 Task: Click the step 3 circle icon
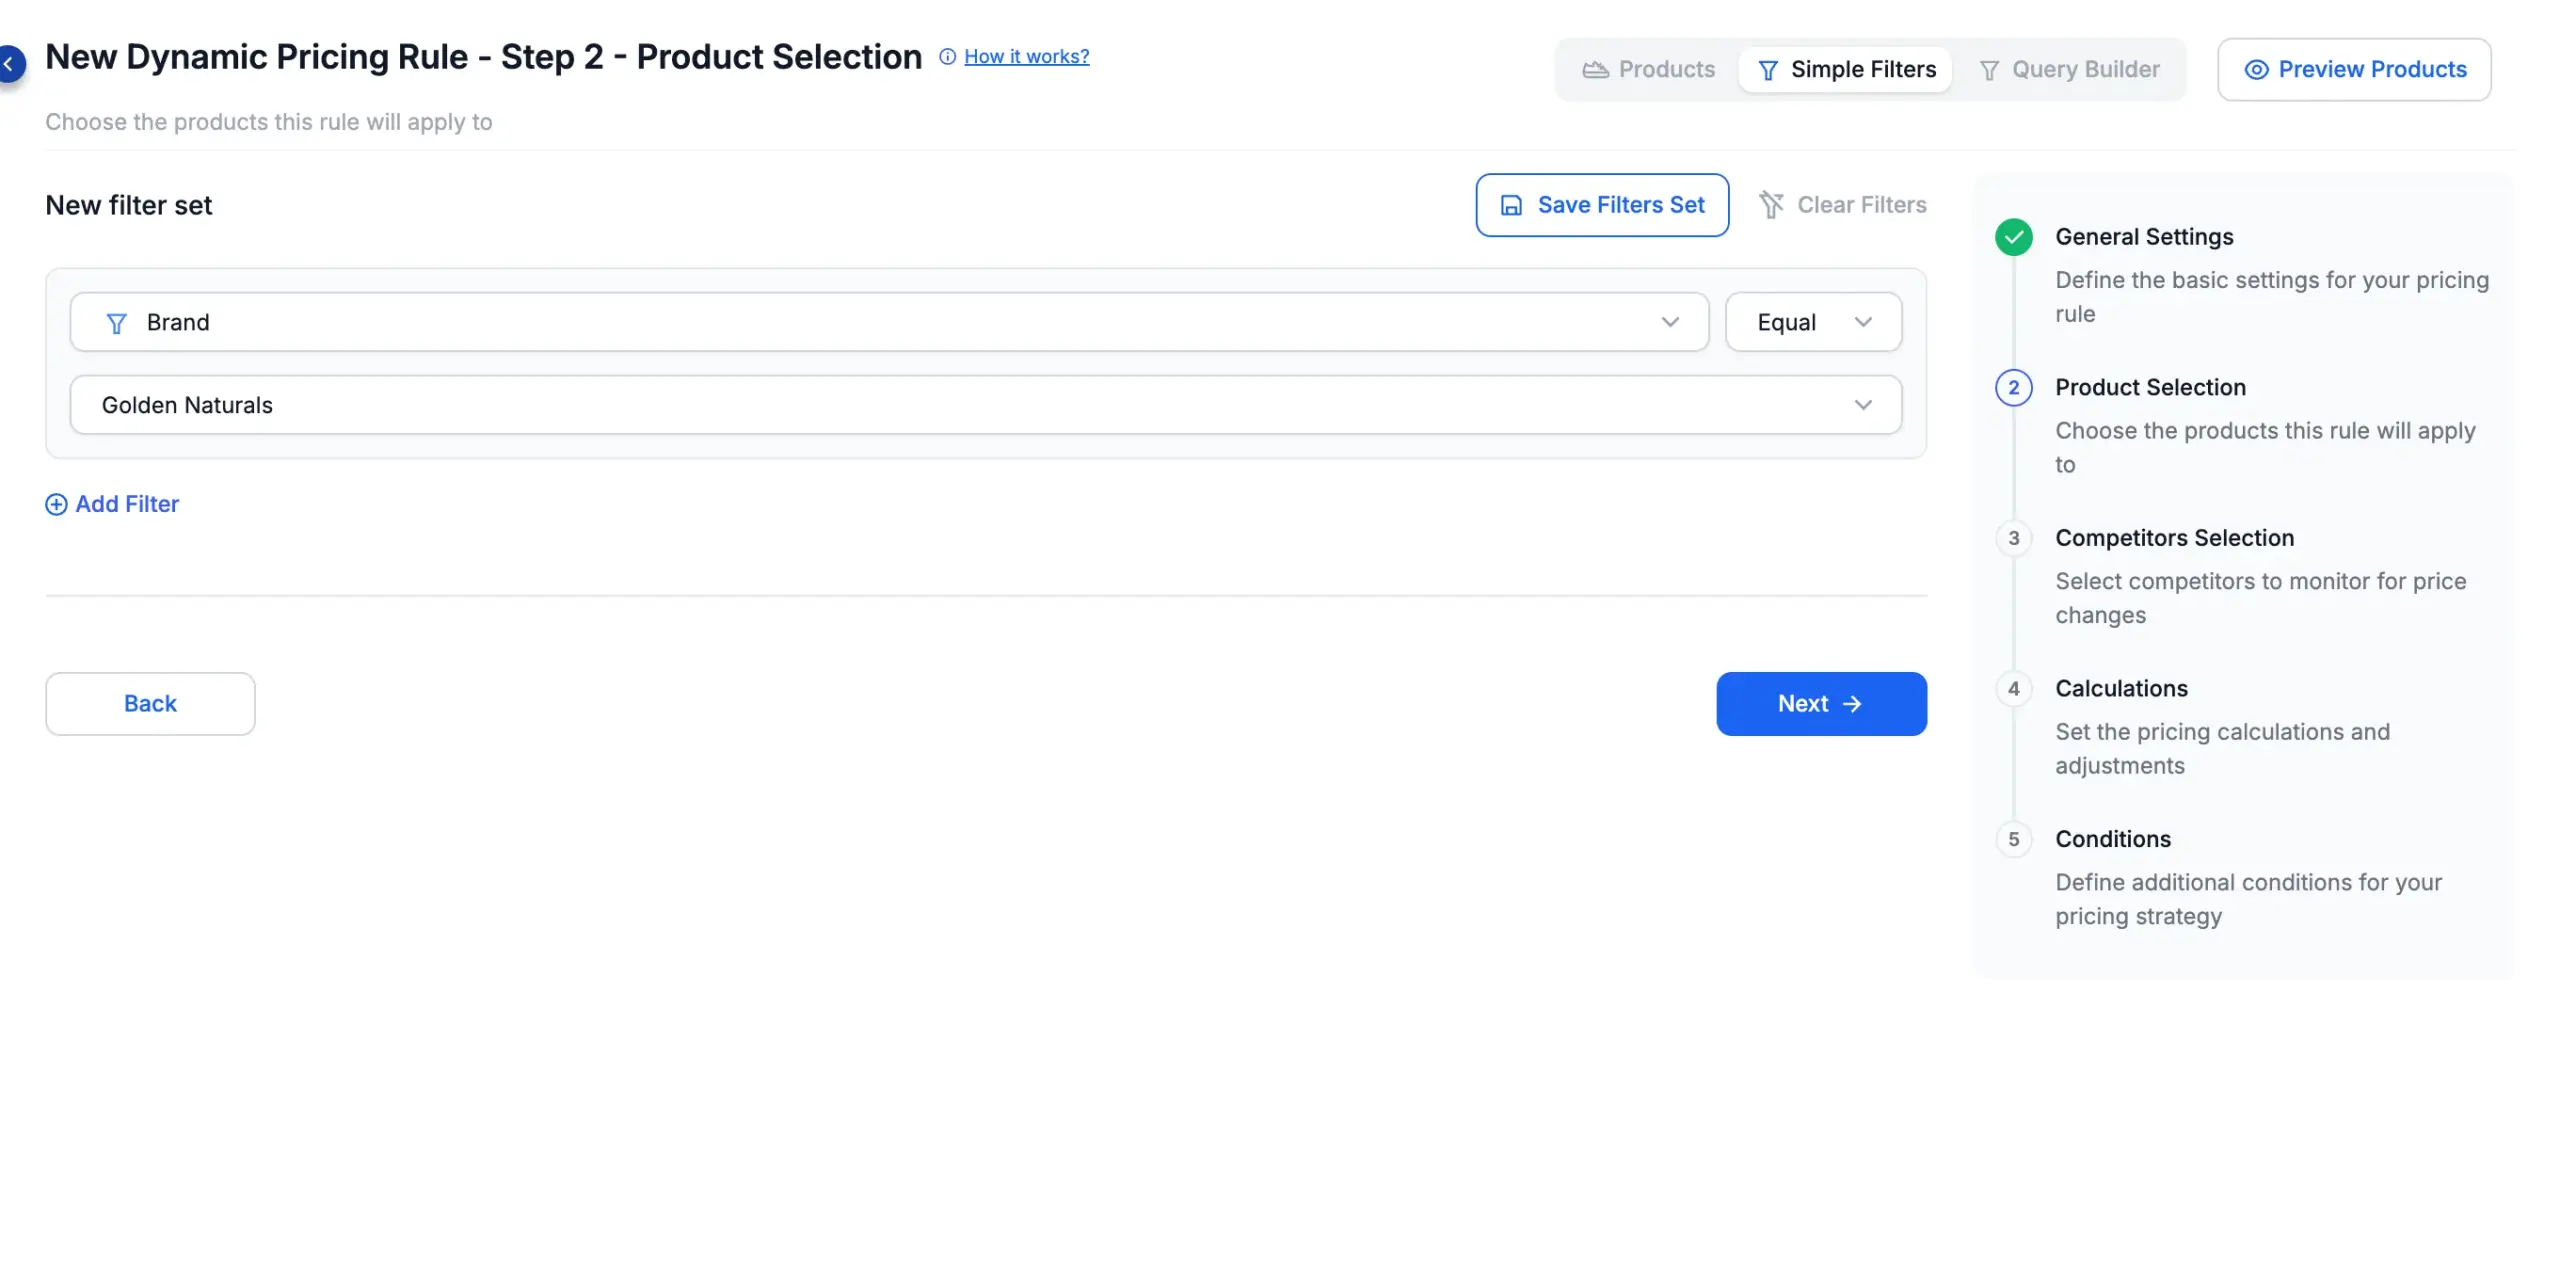(x=2013, y=538)
